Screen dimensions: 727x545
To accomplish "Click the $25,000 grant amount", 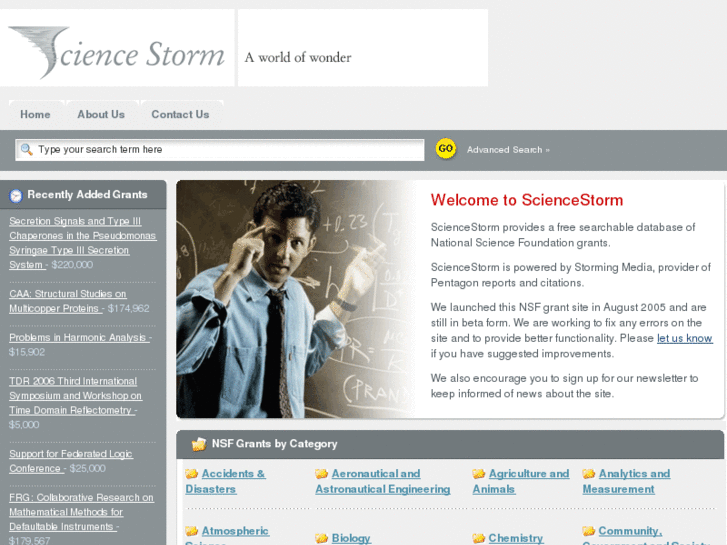I will point(87,468).
